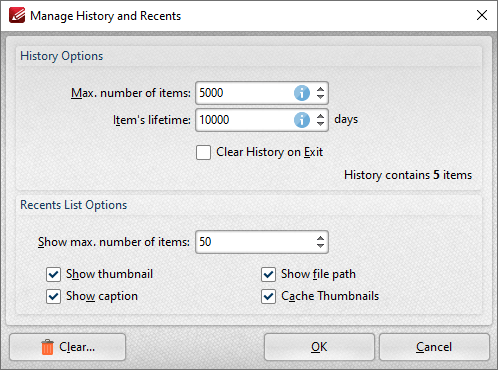The height and width of the screenshot is (370, 498).
Task: Decrease Show max. number of items value
Action: coord(320,246)
